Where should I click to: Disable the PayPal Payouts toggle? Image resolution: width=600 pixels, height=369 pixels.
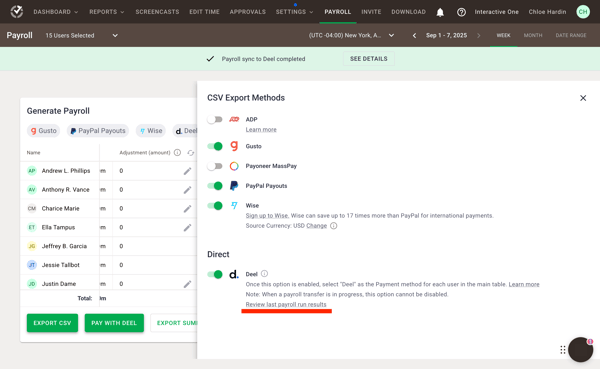(x=215, y=186)
